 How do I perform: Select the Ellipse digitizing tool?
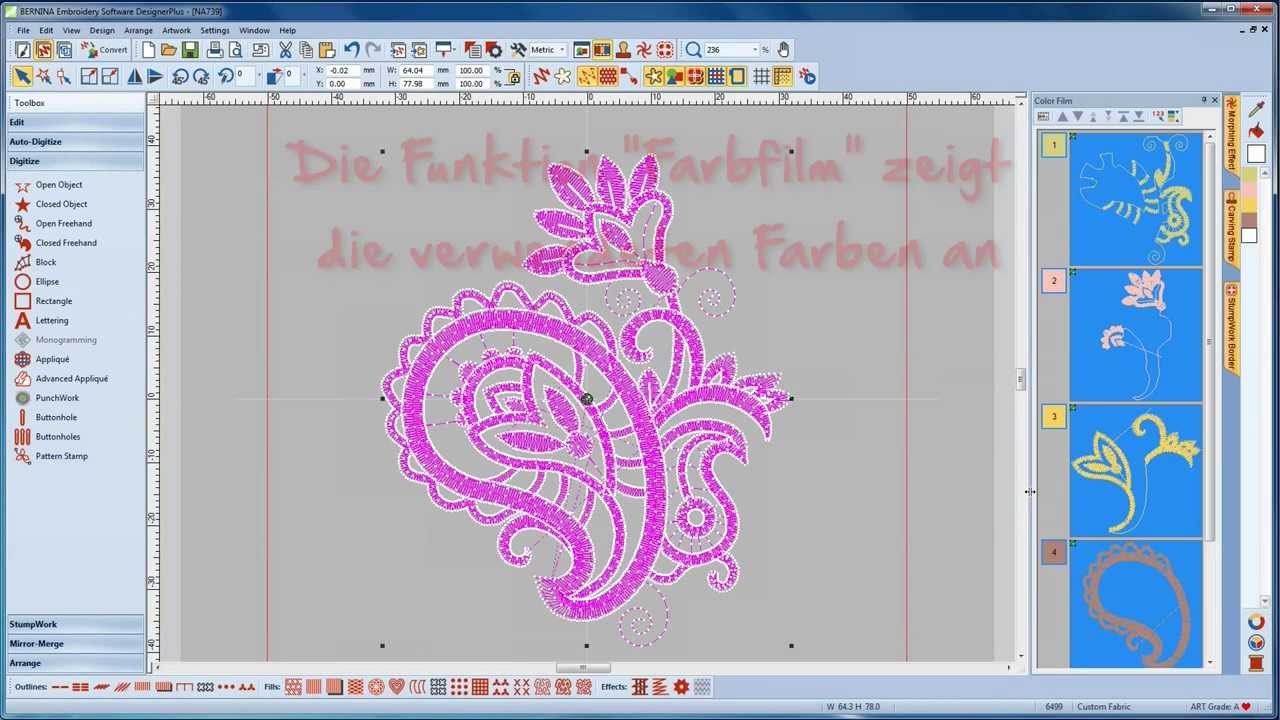[47, 281]
